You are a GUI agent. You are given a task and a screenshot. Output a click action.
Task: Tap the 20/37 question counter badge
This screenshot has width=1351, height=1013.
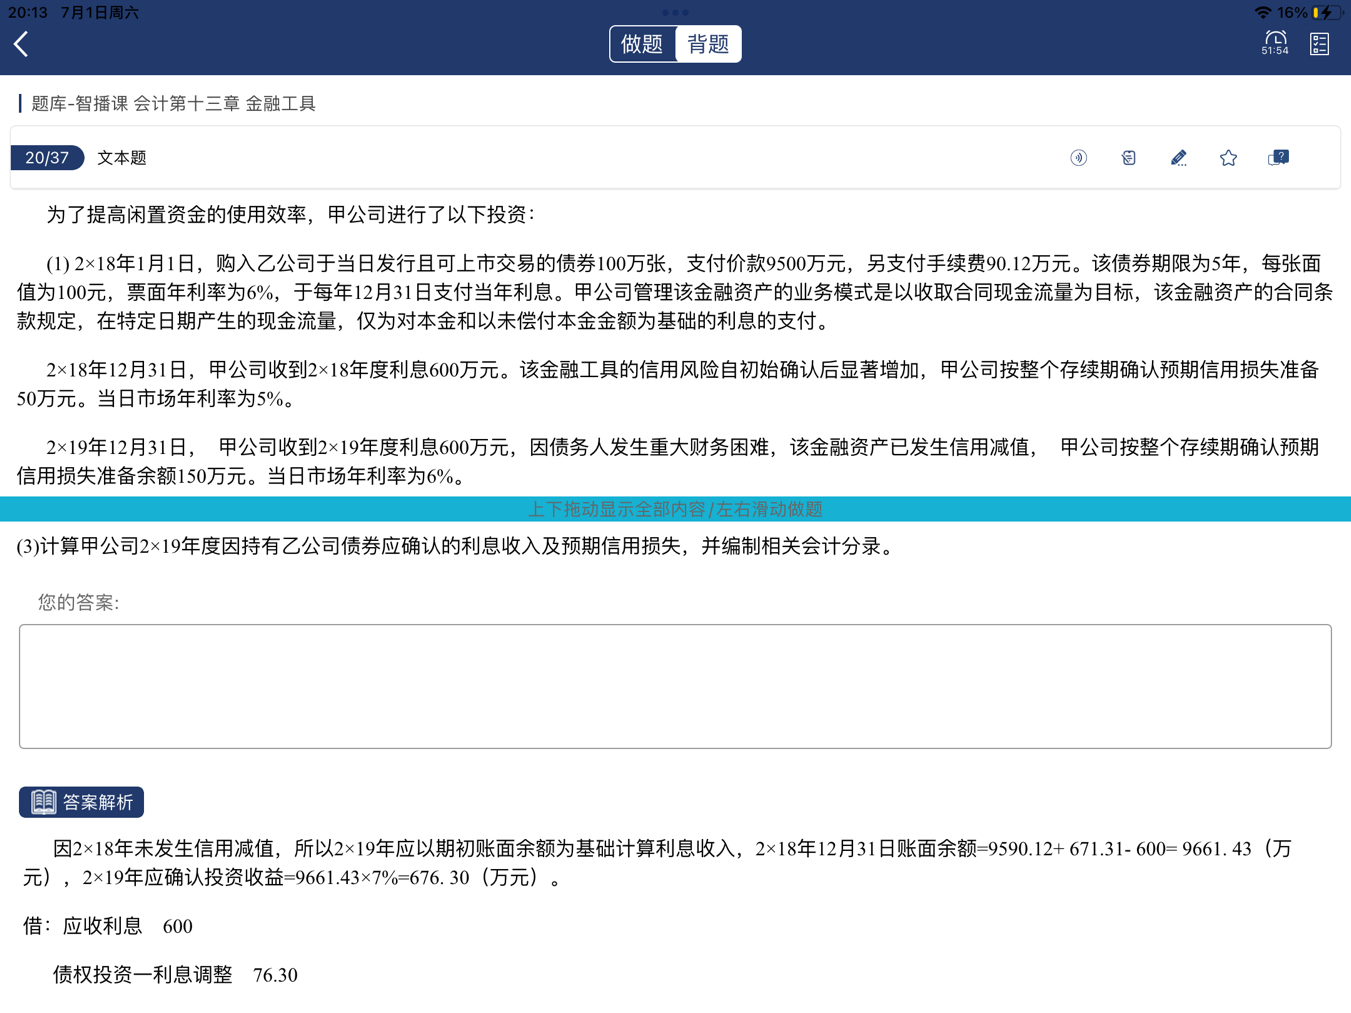coord(47,158)
